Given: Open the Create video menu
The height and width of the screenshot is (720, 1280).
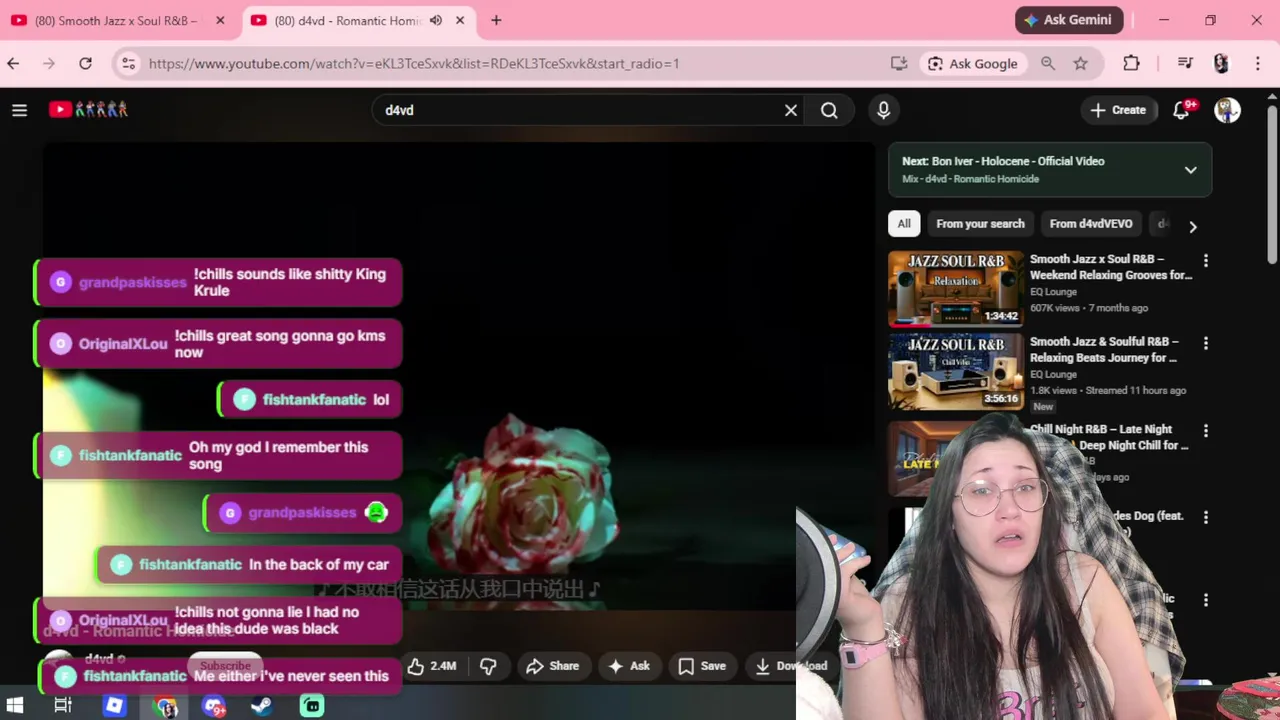Looking at the screenshot, I should coord(1118,110).
